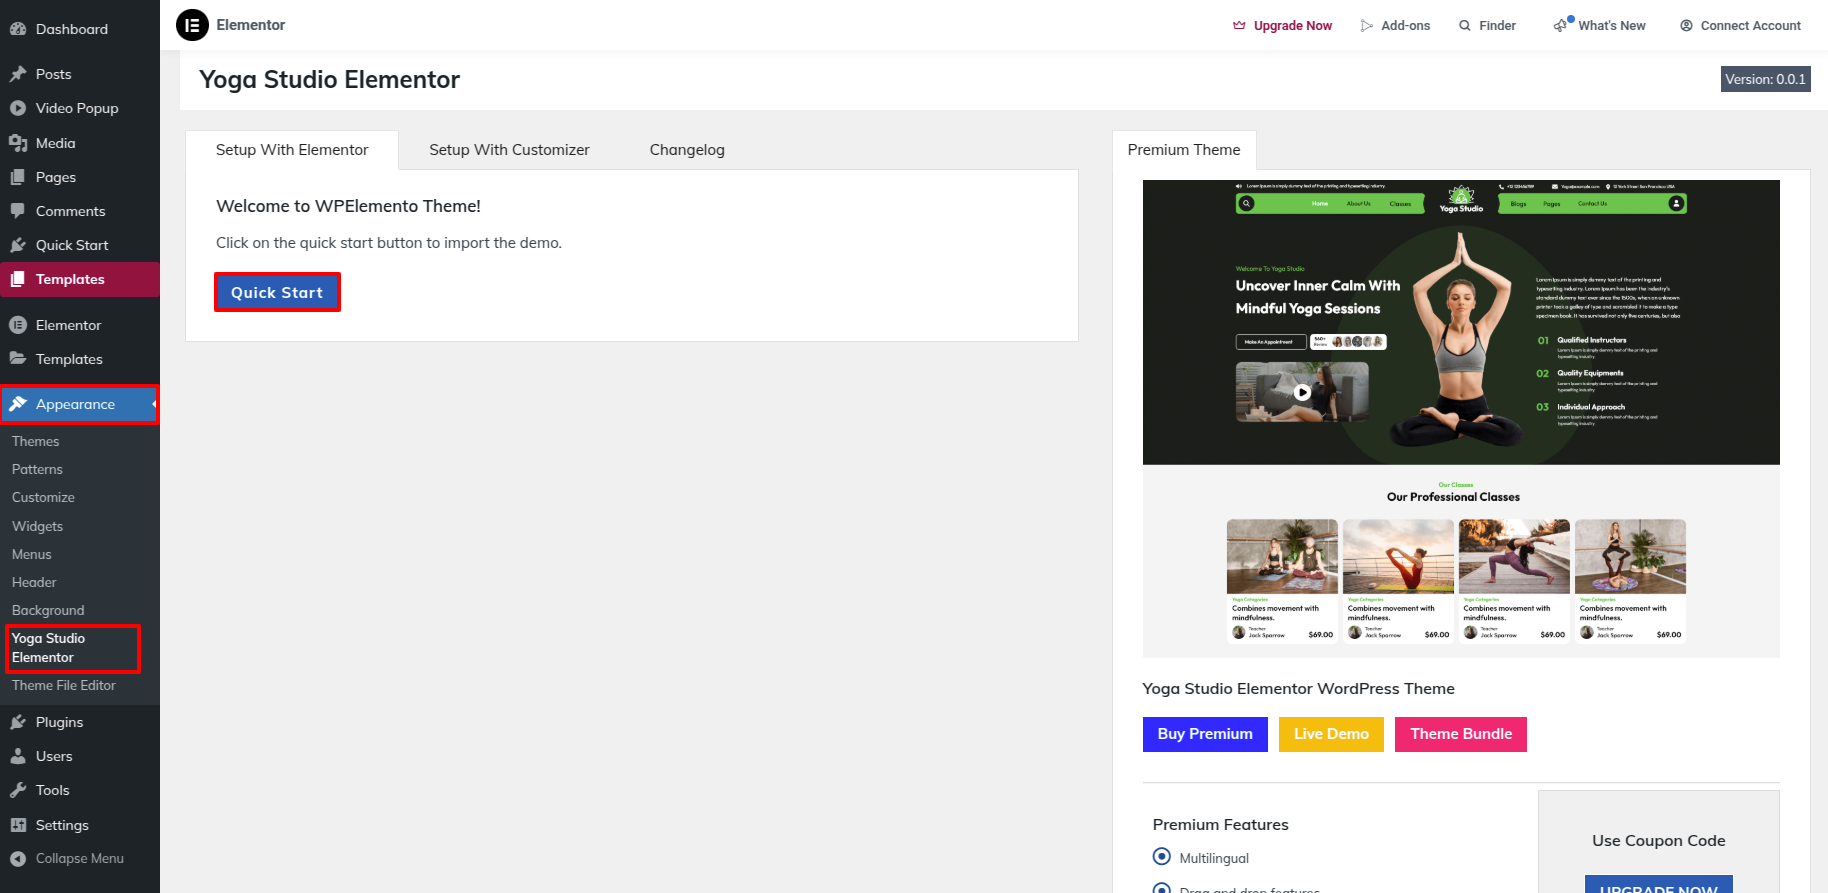Click the Add-ons arrow icon
The width and height of the screenshot is (1828, 893).
(1367, 26)
